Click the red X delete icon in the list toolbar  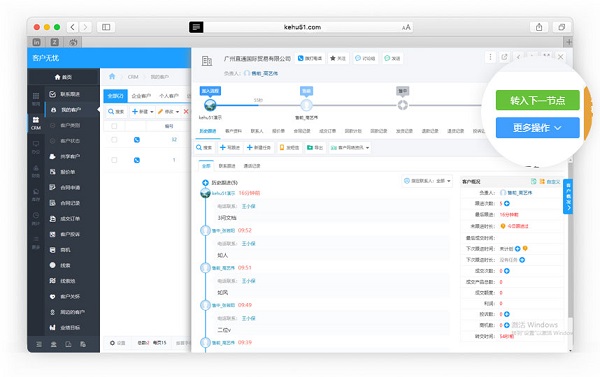(x=186, y=111)
